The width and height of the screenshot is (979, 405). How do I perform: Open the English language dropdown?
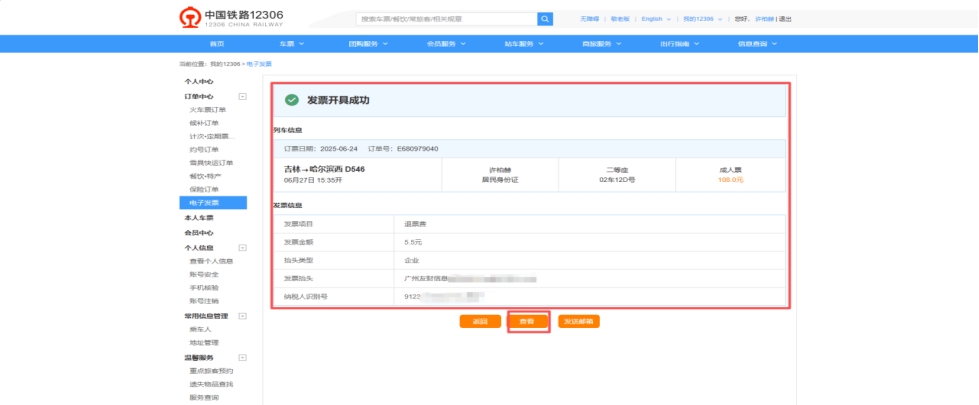656,19
